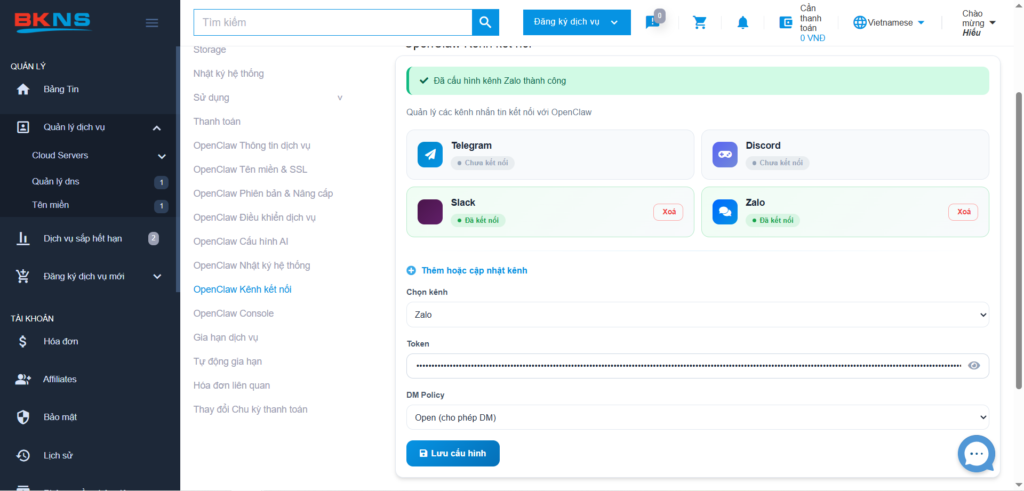Image resolution: width=1024 pixels, height=491 pixels.
Task: Click the Slack Đã kết nối status badge
Action: [x=477, y=220]
